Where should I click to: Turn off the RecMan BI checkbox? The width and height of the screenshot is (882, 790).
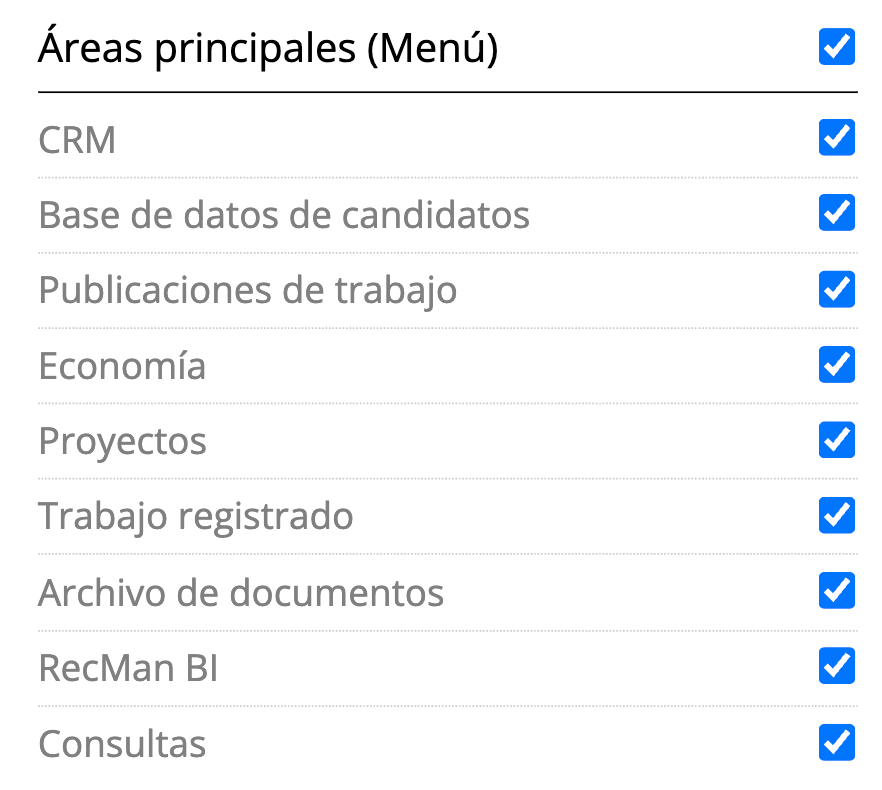pyautogui.click(x=836, y=666)
